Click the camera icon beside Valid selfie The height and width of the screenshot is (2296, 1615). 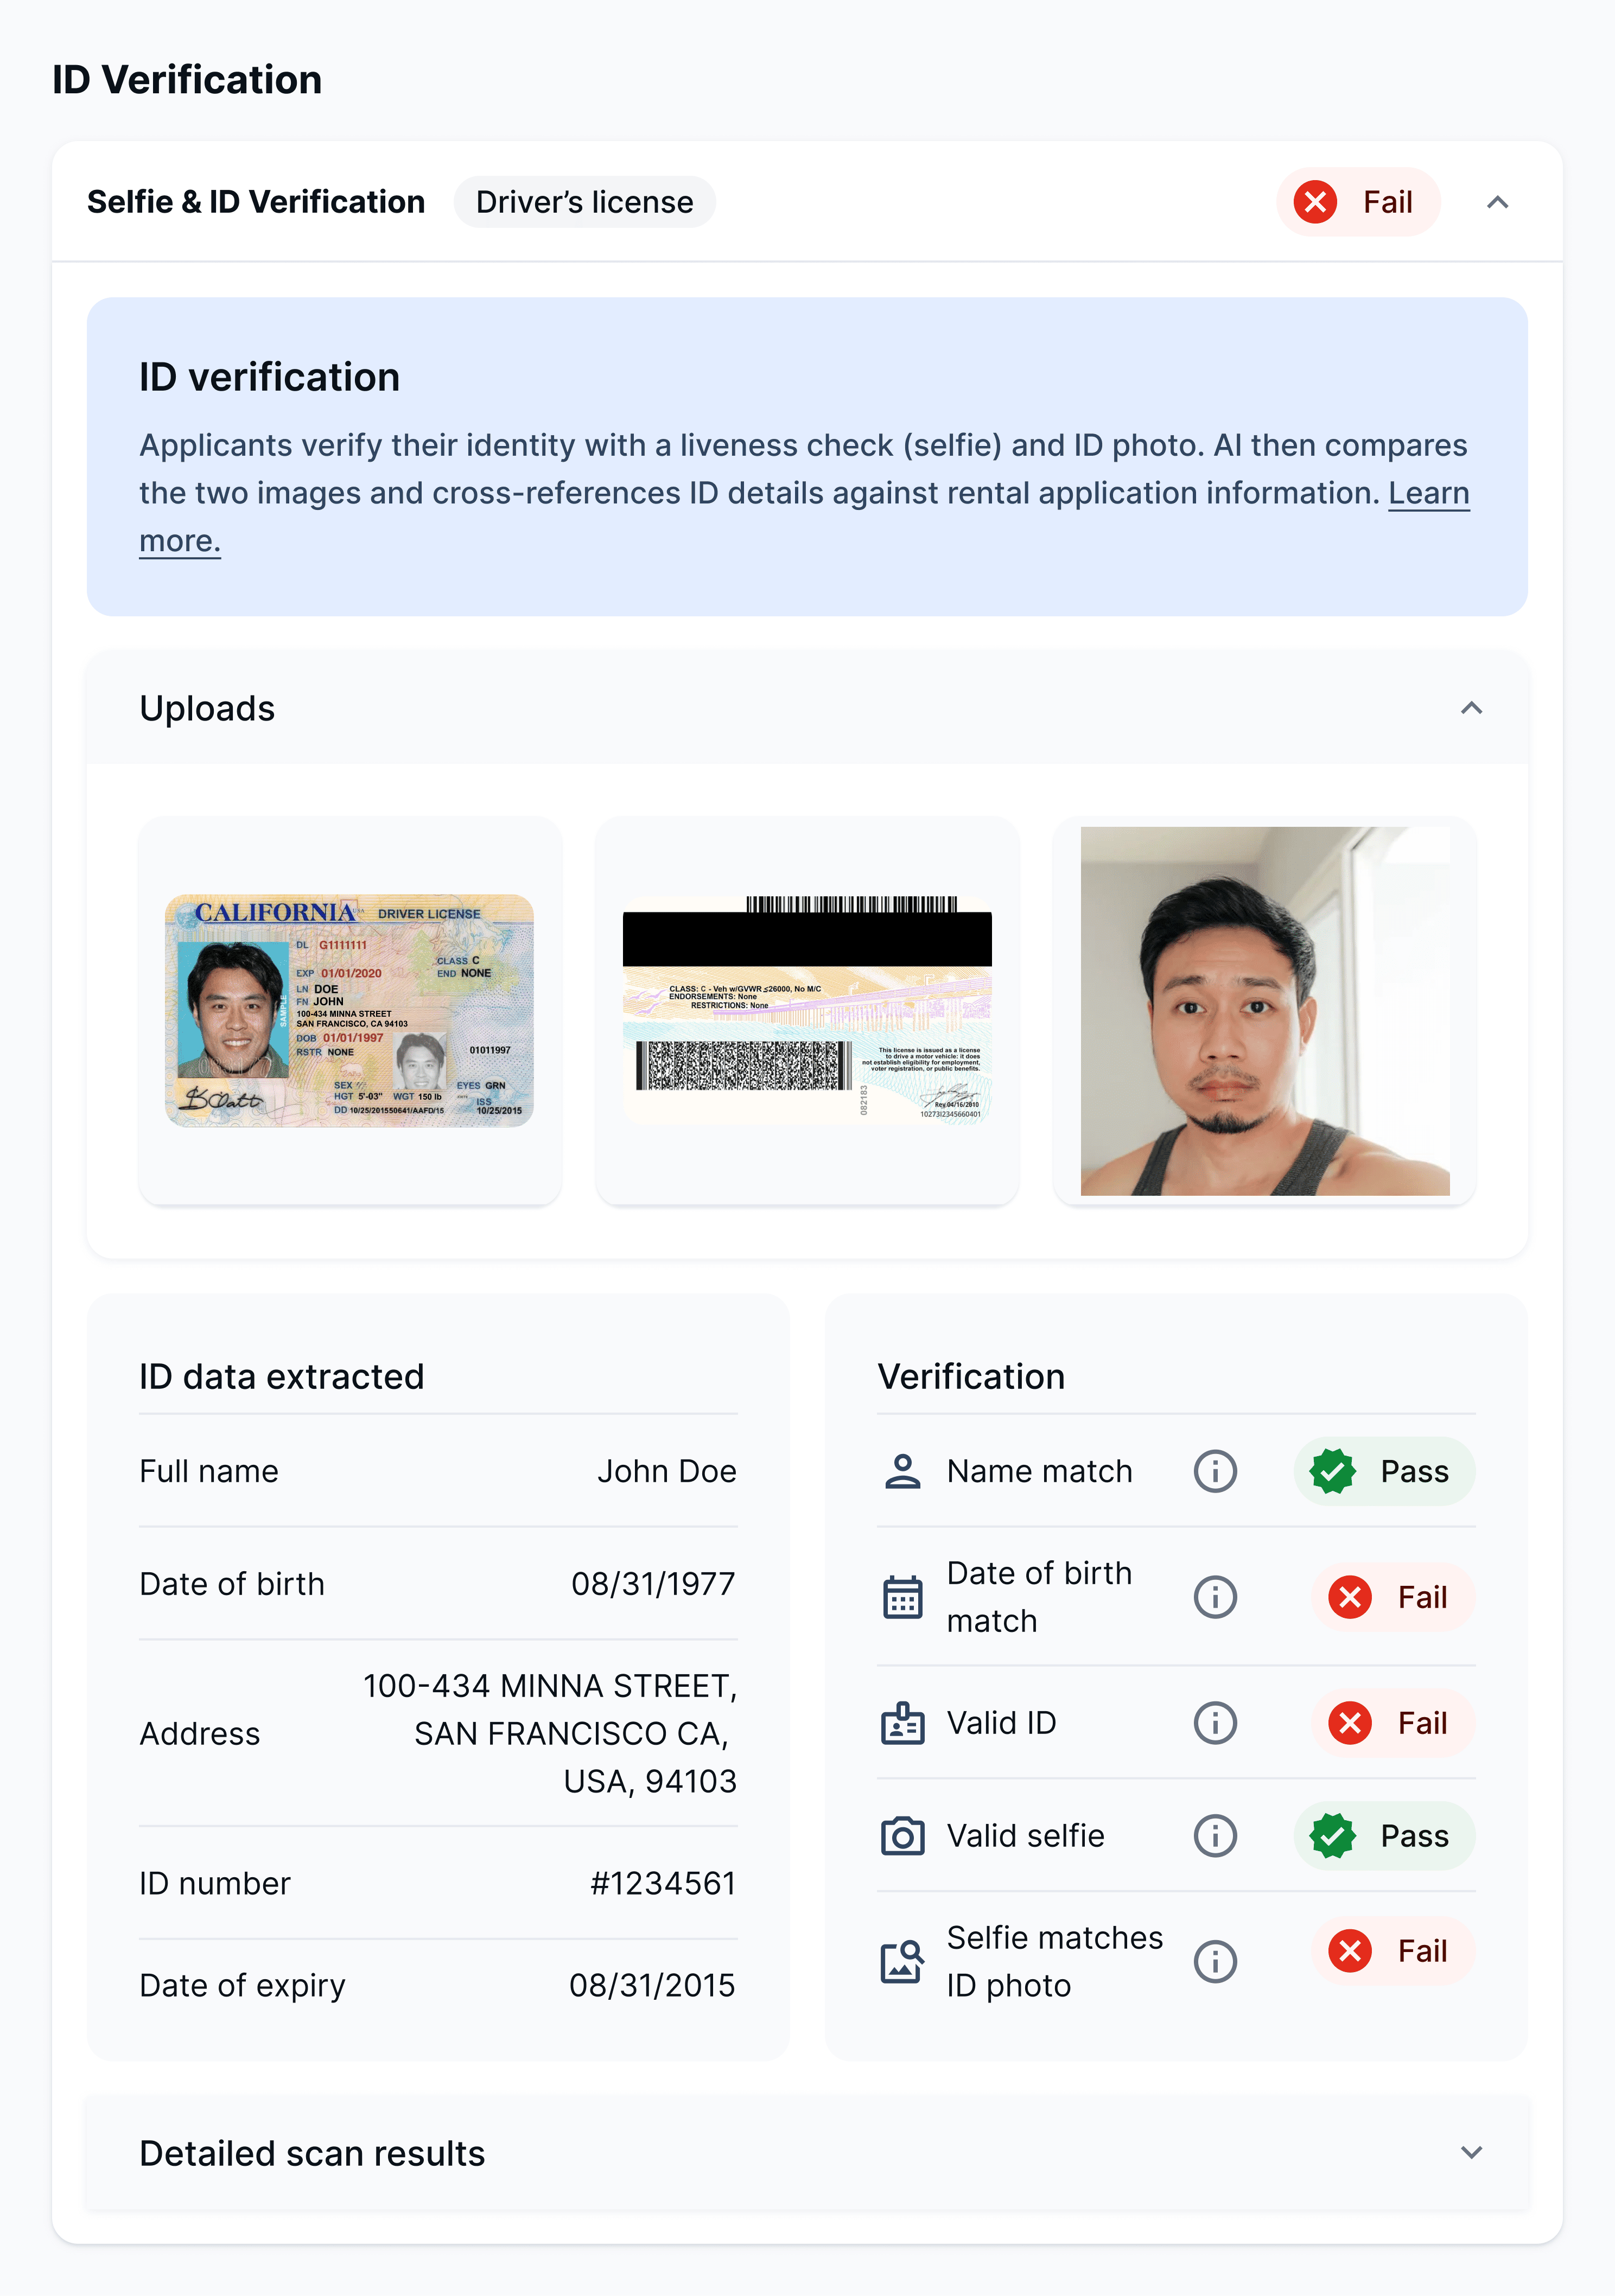[902, 1836]
